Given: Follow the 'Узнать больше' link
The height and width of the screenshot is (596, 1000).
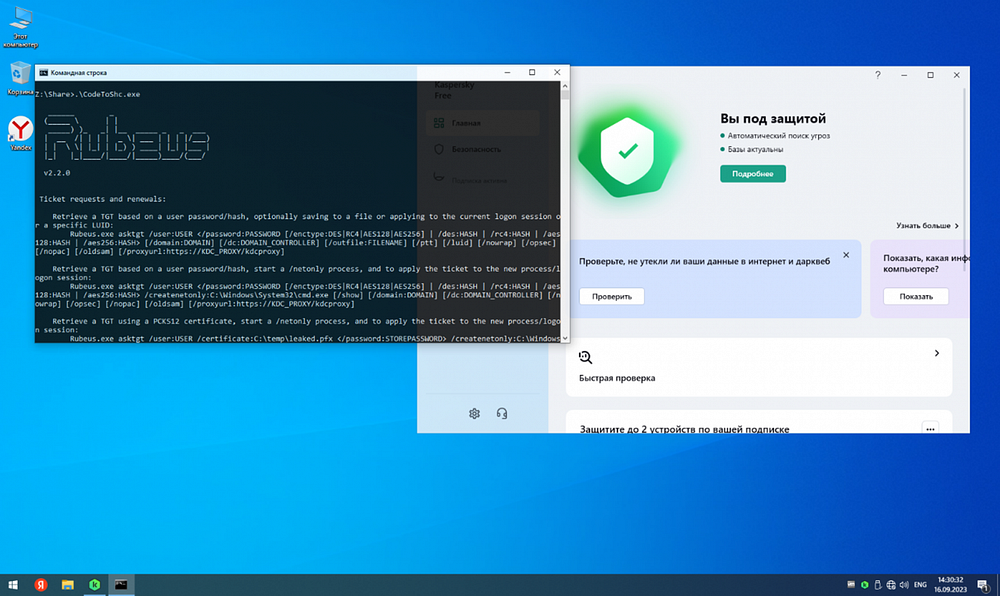Looking at the screenshot, I should [x=927, y=226].
